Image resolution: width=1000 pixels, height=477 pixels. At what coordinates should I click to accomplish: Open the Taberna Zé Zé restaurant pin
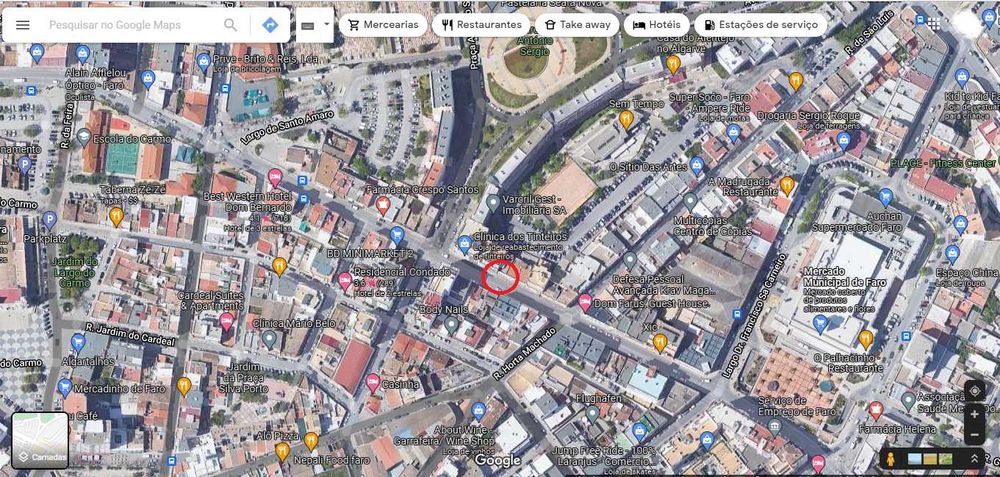(x=116, y=217)
